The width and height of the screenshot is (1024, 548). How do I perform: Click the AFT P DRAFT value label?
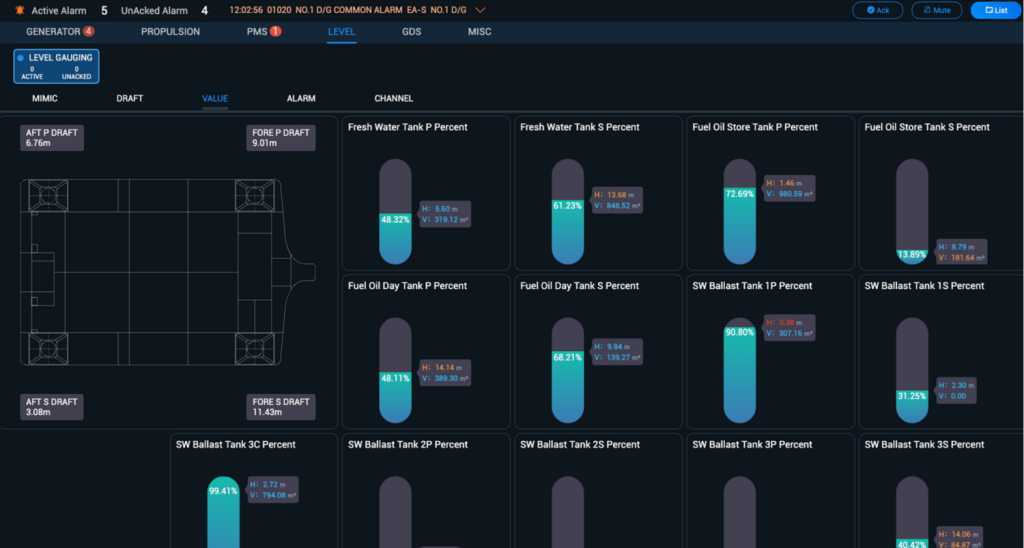51,138
